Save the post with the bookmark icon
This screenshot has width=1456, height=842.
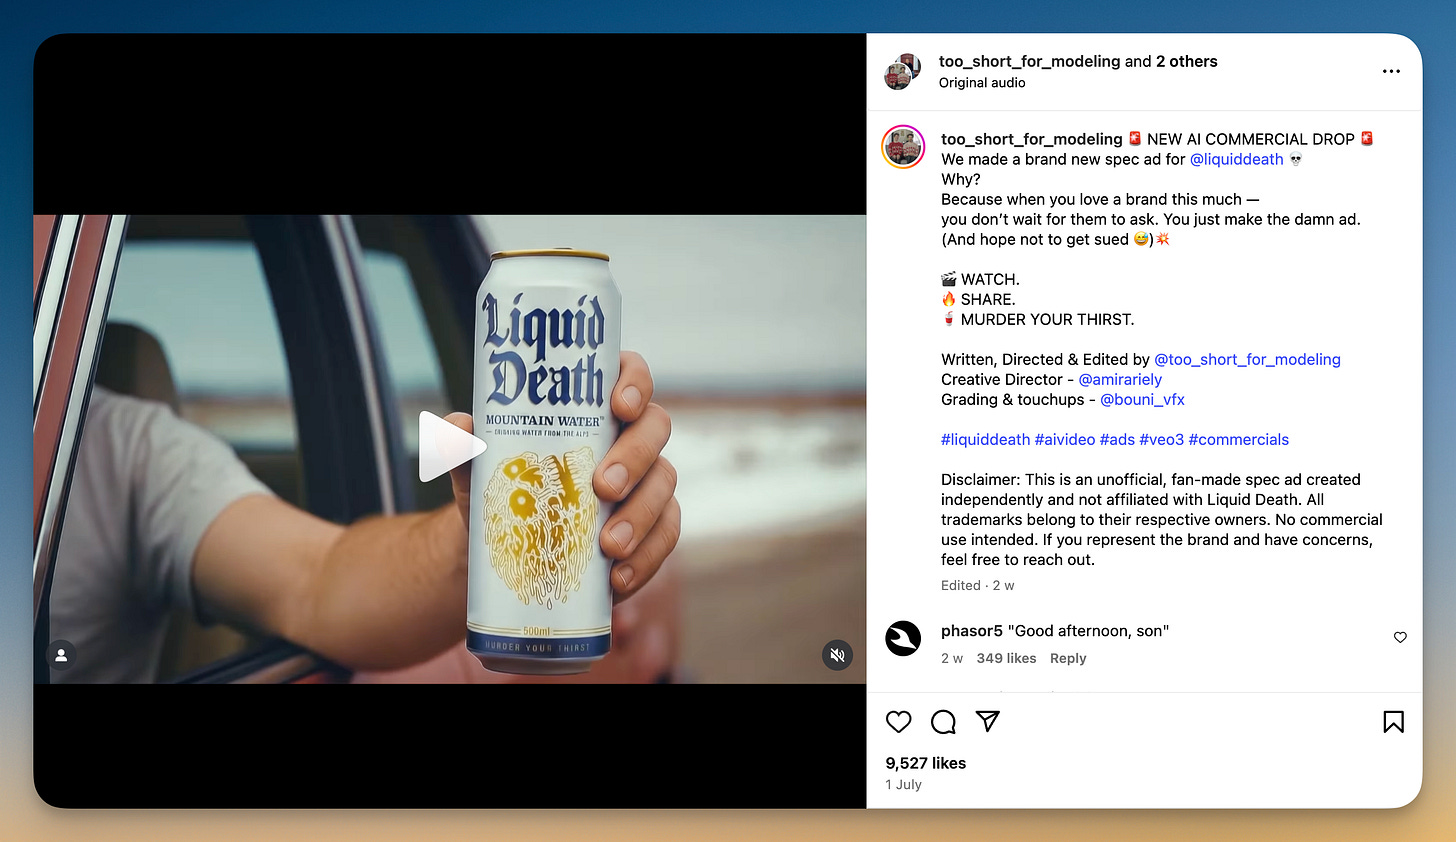click(1393, 721)
